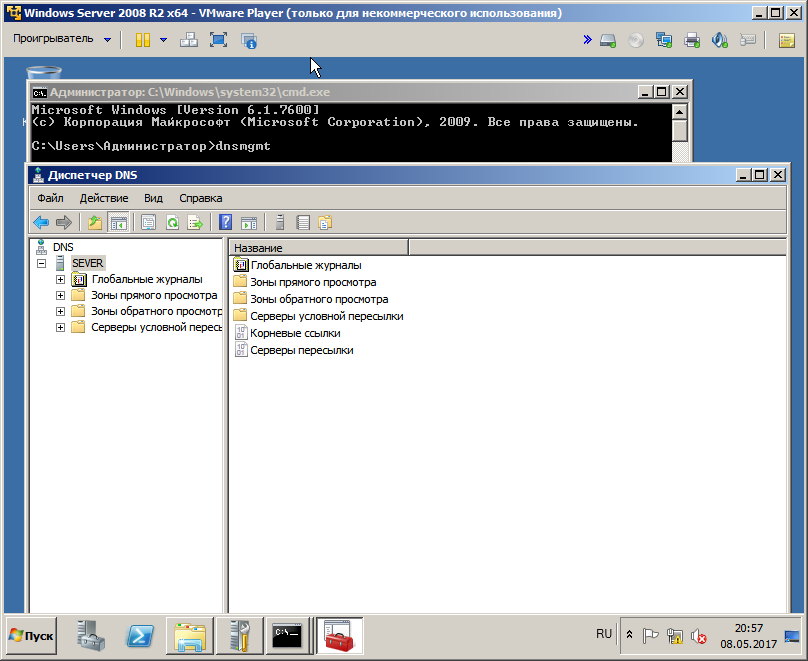The image size is (808, 661).
Task: Collapse the SEVER server node
Action: 42,264
